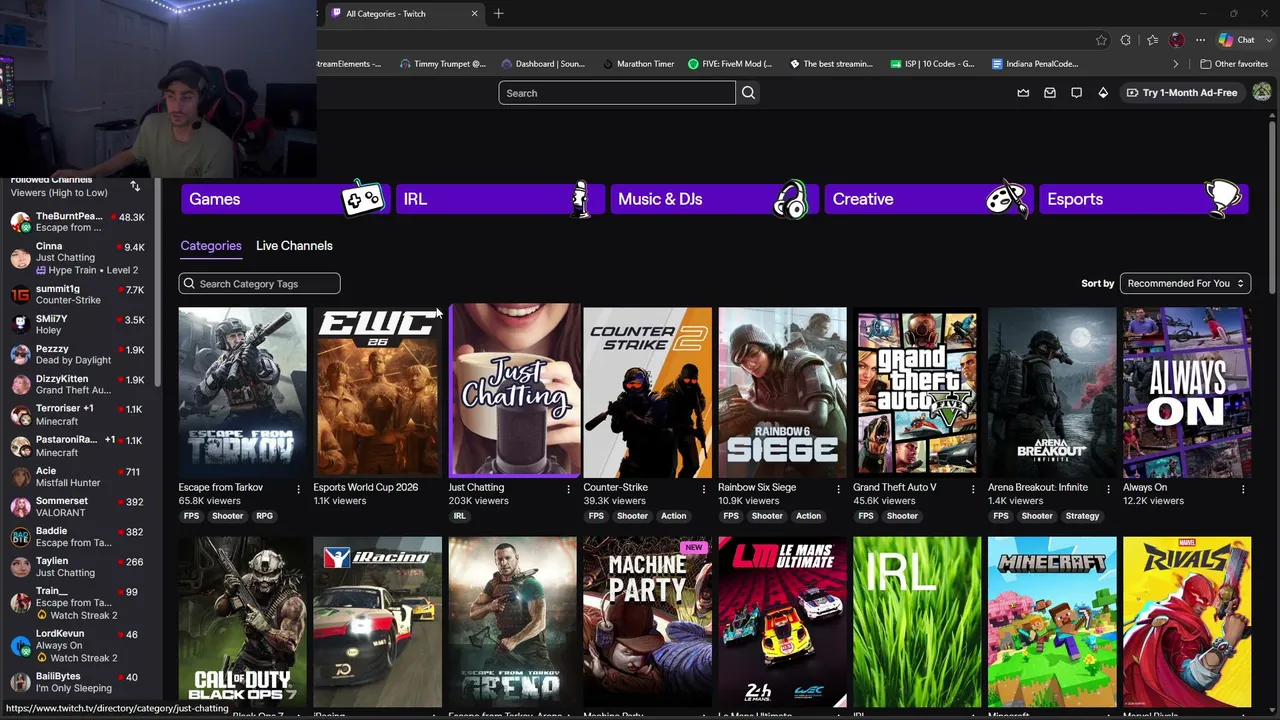Open the browser favorites list icon
The height and width of the screenshot is (720, 1280).
1152,40
